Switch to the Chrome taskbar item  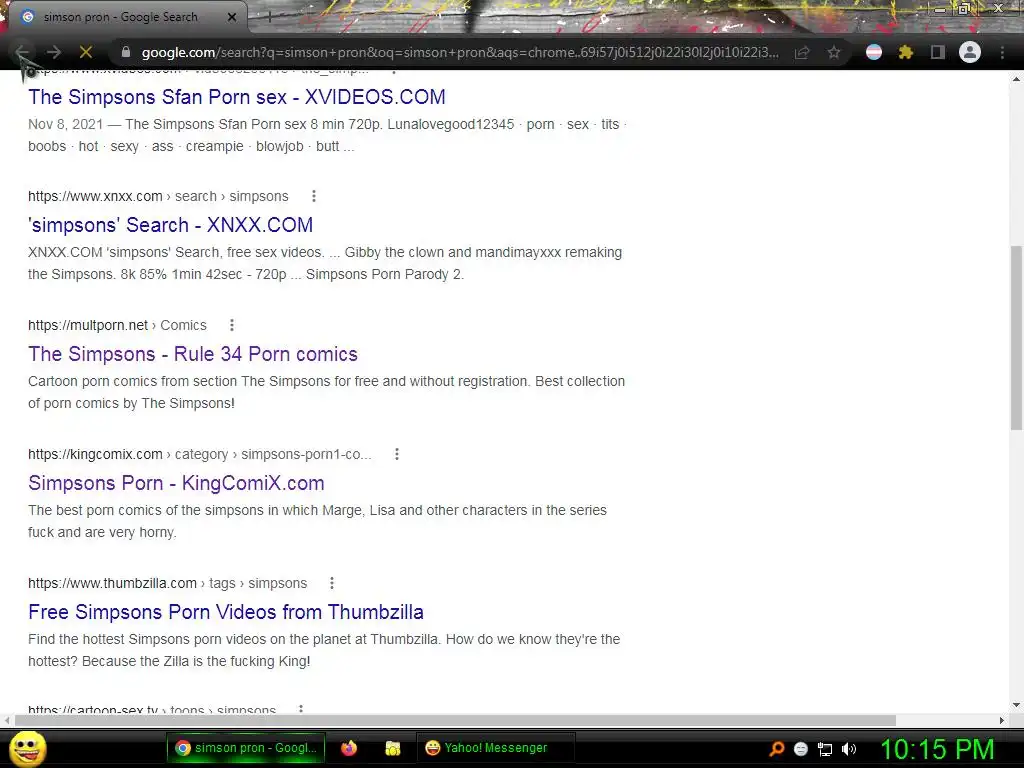[x=246, y=748]
